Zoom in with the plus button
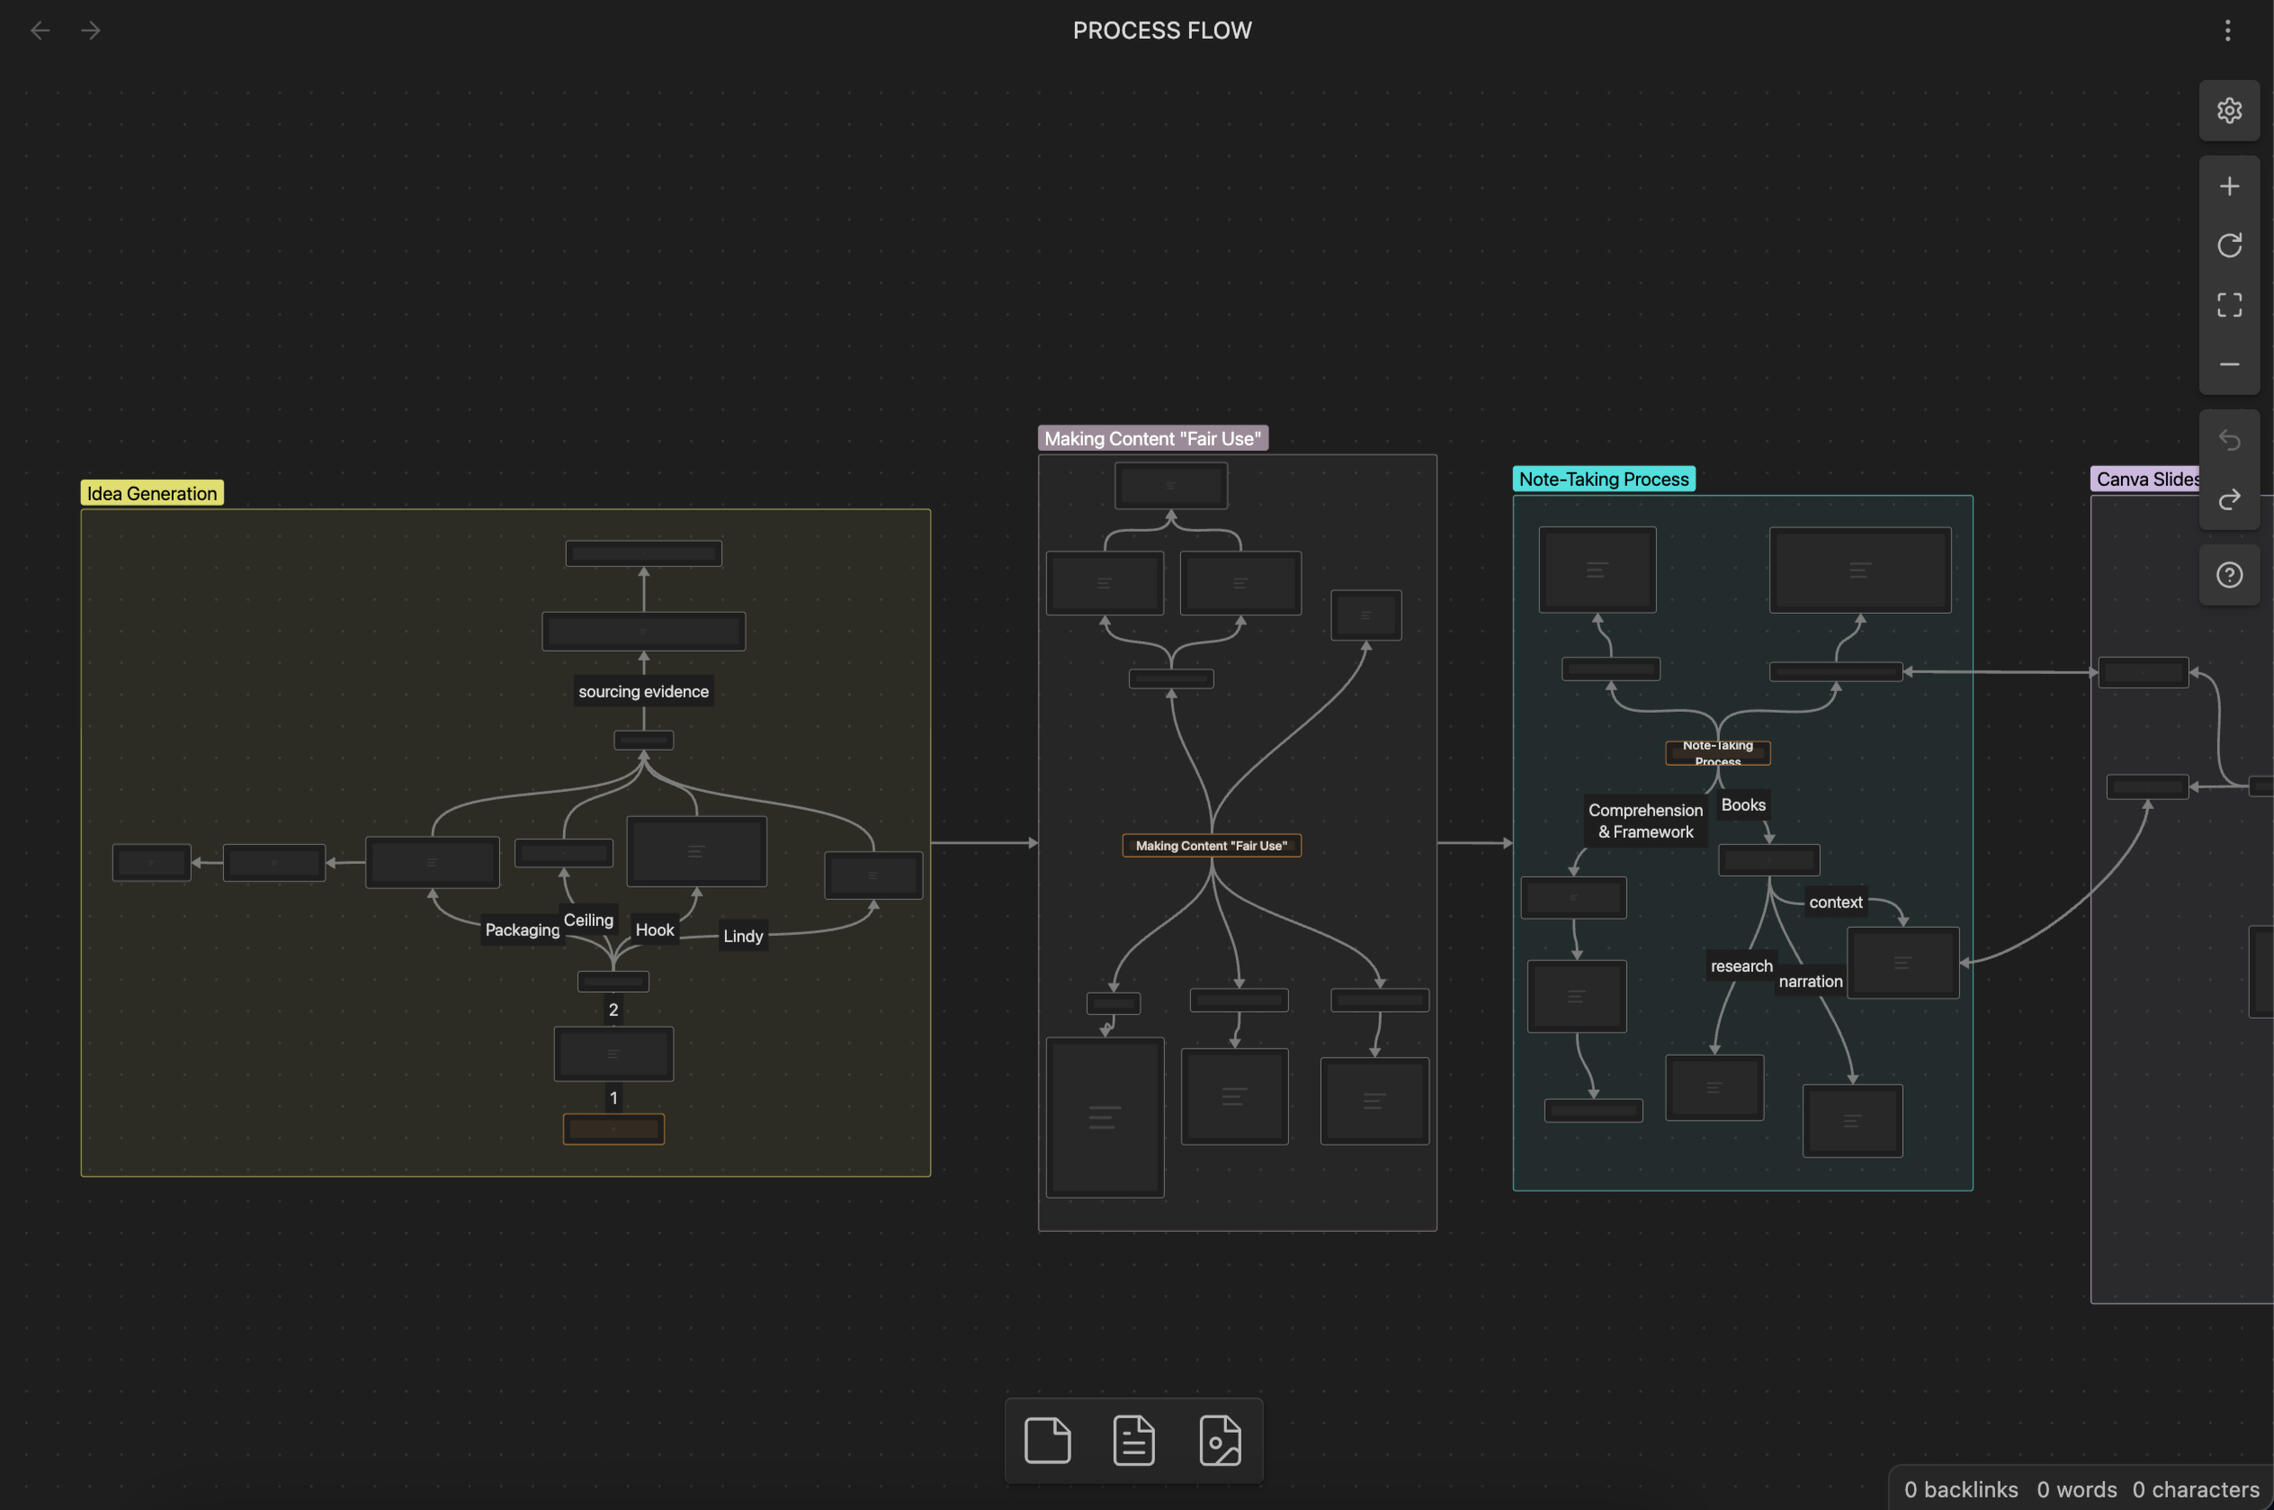Screen dimensions: 2274x1510 click(x=2229, y=187)
